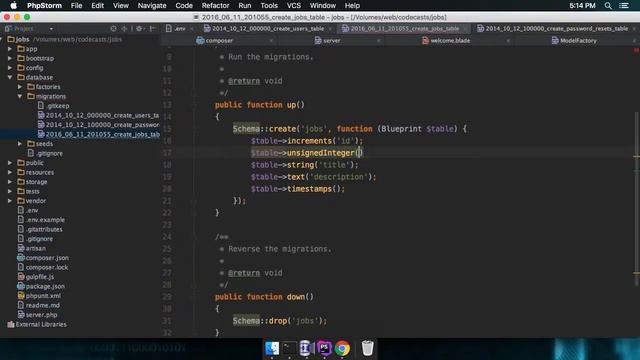The height and width of the screenshot is (360, 640).
Task: Expand the storage folder
Action: (10, 182)
